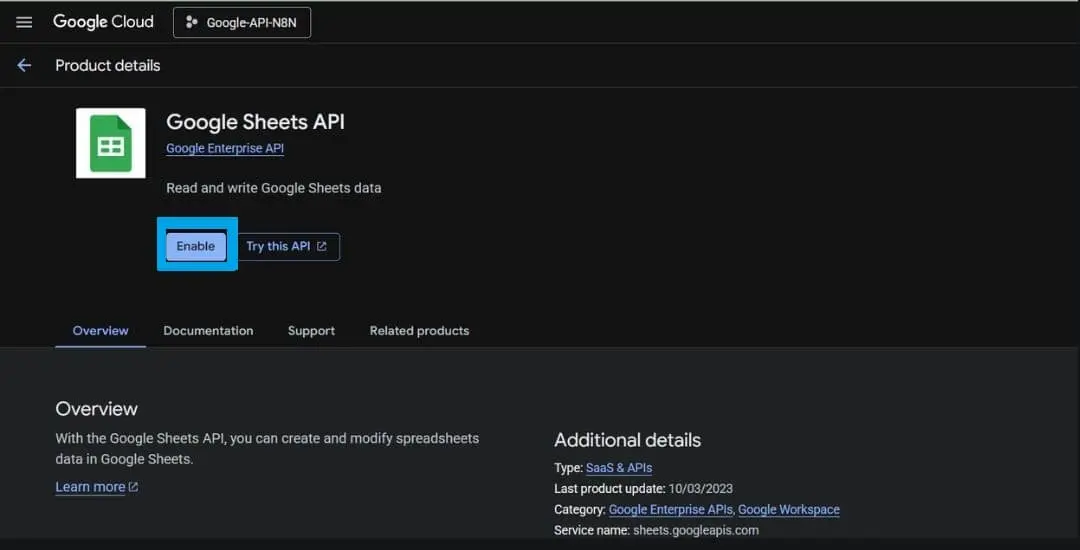Open the Google Enterprise APIs category link
Screen dimensions: 1080x550
click(671, 510)
